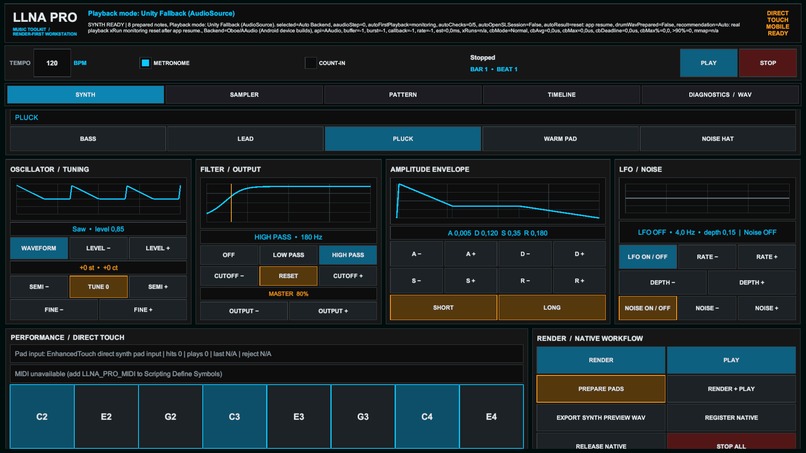Screen dimensions: 806x453
Task: Tap the E4 performance pad
Action: tap(491, 416)
